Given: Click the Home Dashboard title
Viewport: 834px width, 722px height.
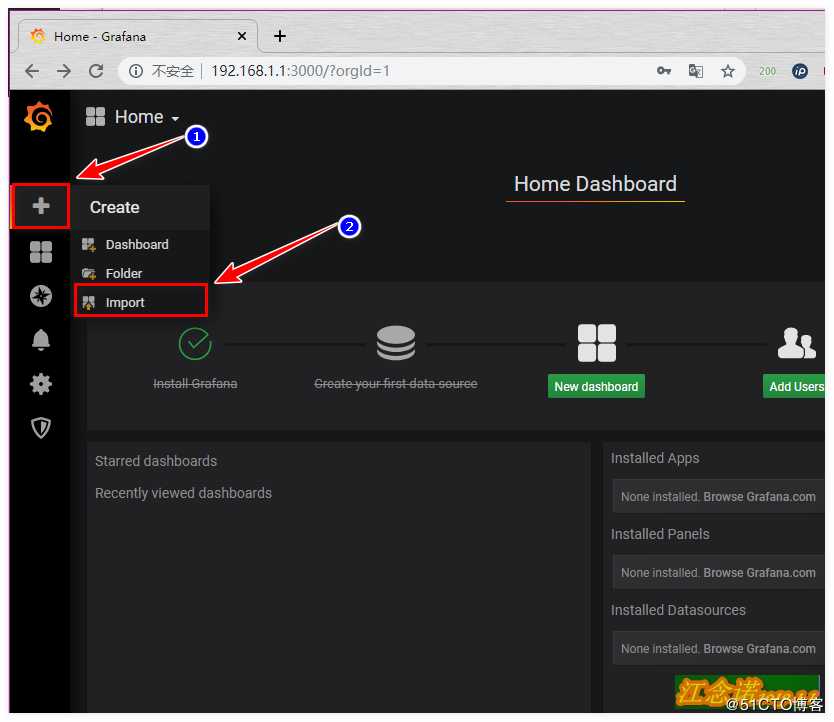Looking at the screenshot, I should [x=595, y=184].
